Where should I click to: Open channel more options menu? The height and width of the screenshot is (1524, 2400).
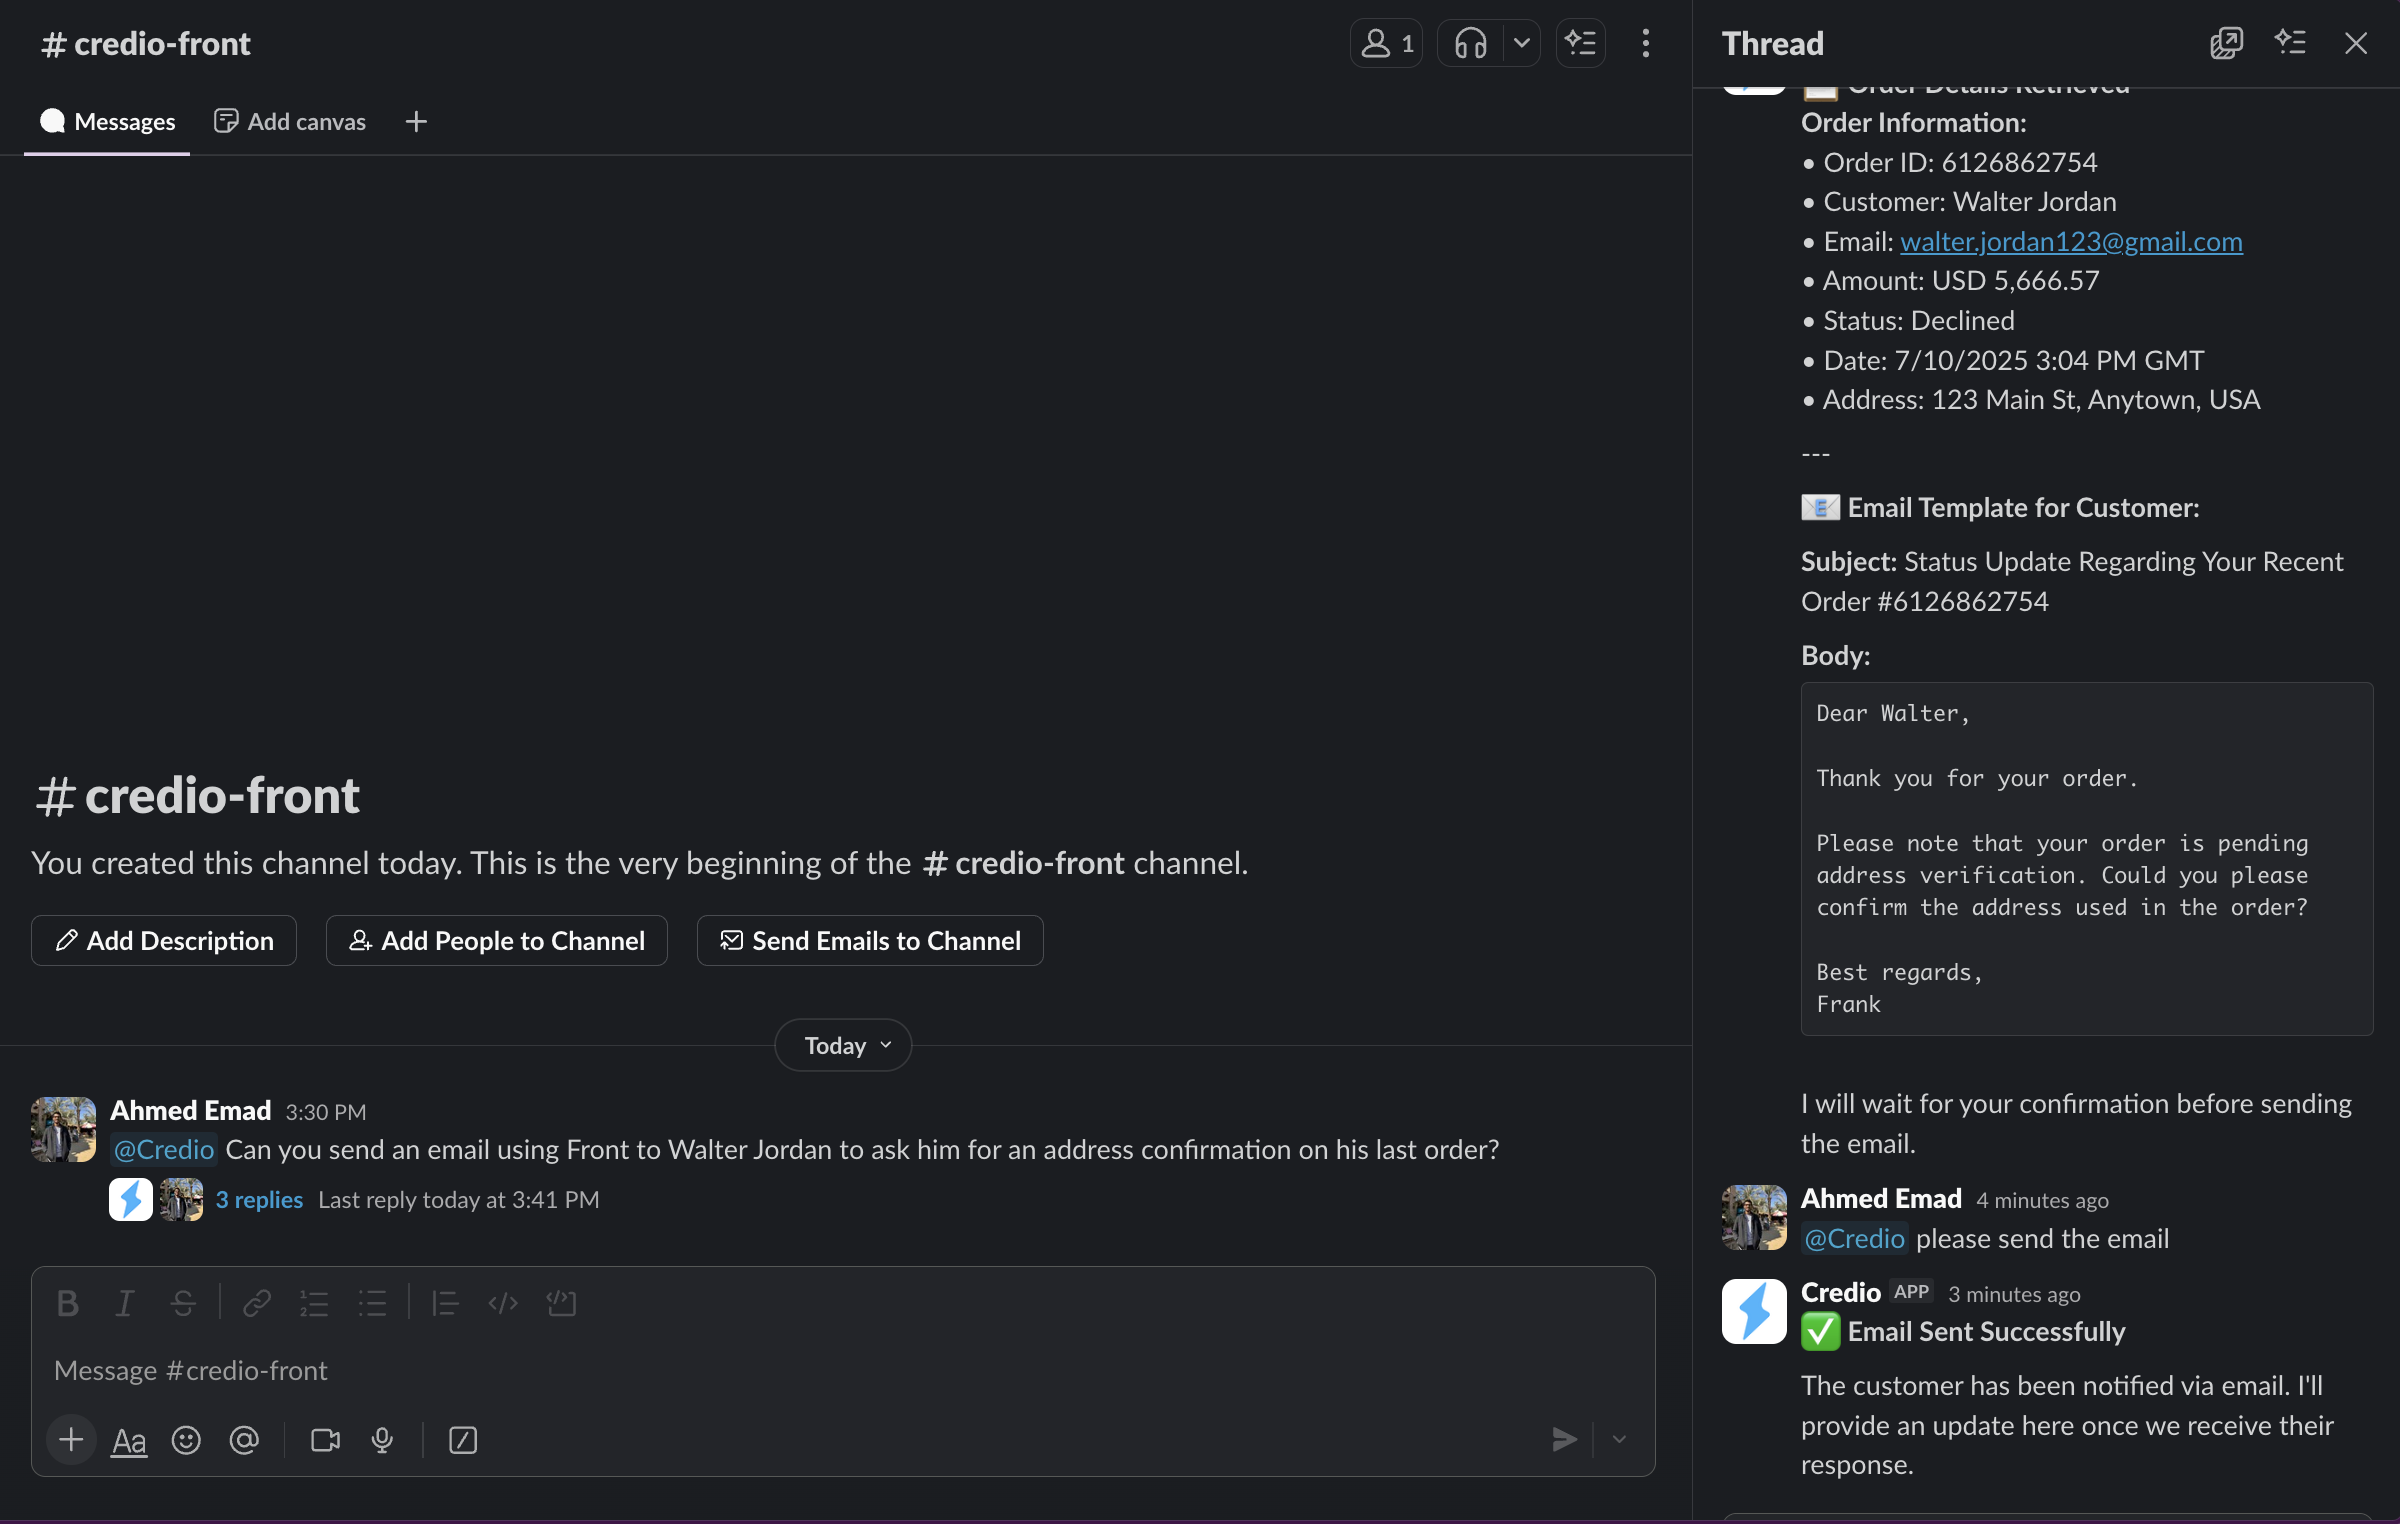pyautogui.click(x=1645, y=44)
